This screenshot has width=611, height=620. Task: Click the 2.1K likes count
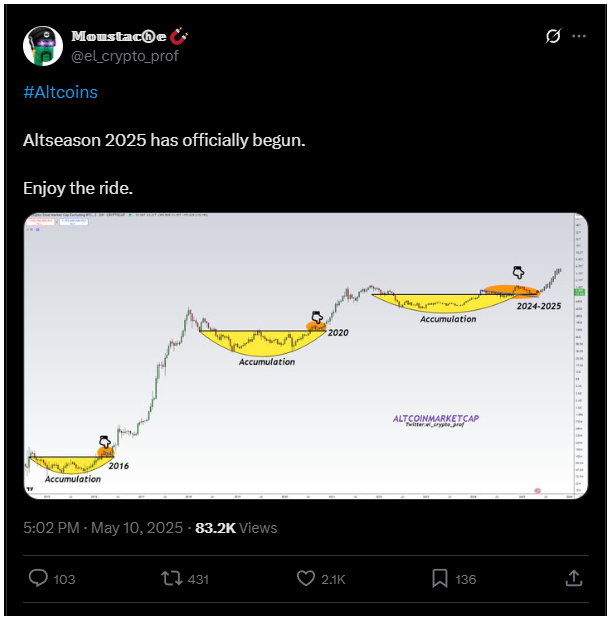pyautogui.click(x=333, y=579)
